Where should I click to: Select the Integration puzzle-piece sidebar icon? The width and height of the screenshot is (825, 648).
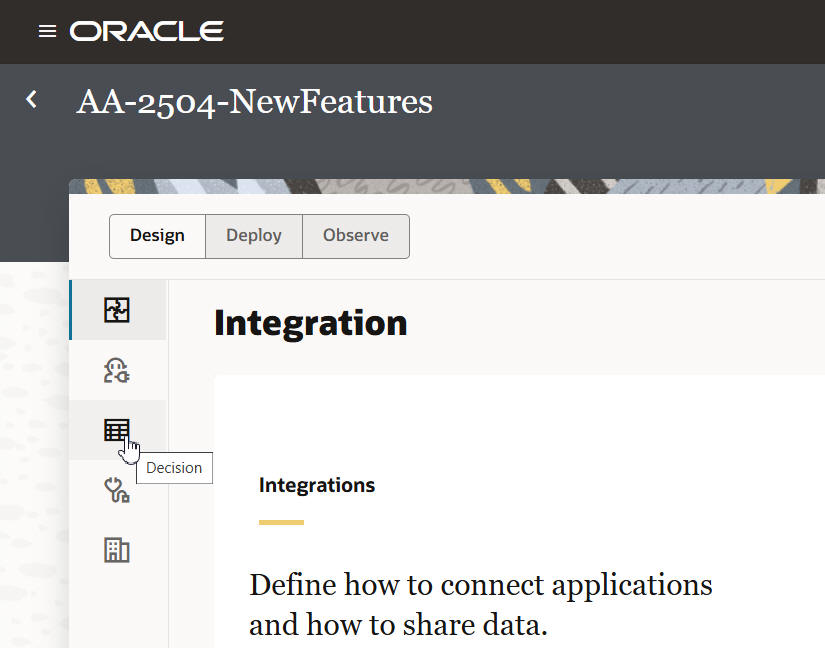[x=117, y=311]
